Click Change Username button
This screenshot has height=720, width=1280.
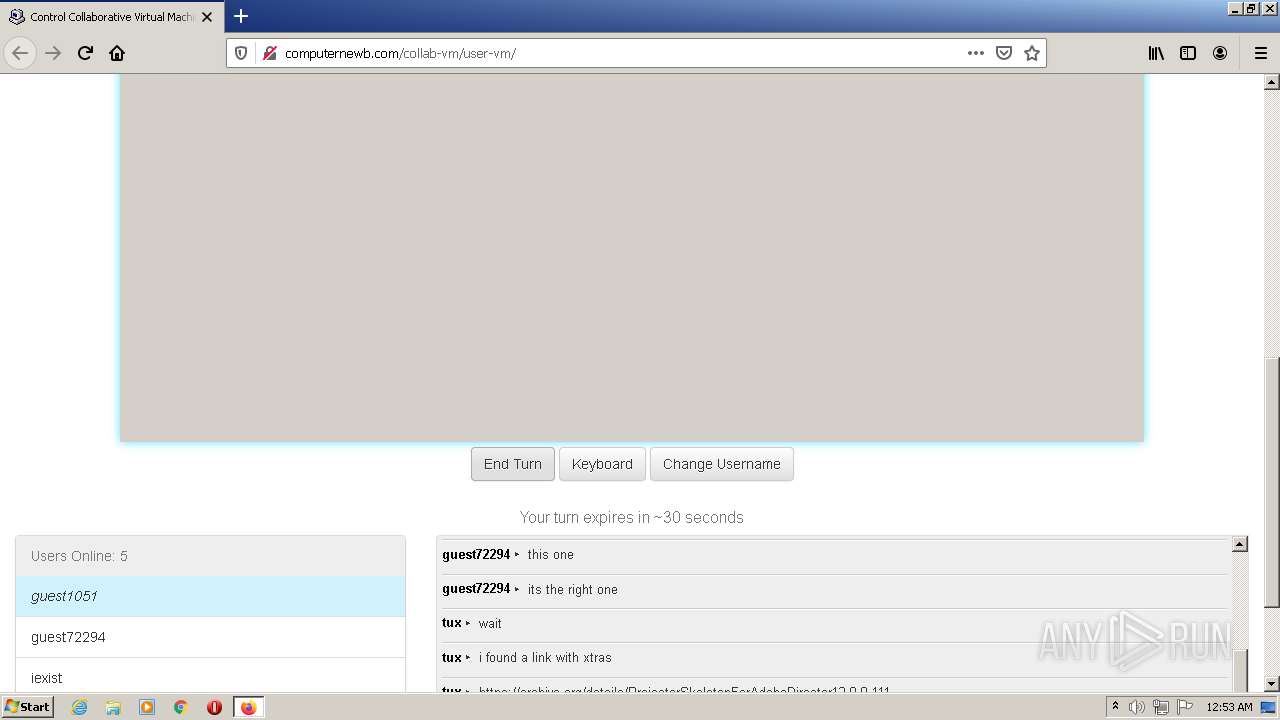tap(721, 464)
